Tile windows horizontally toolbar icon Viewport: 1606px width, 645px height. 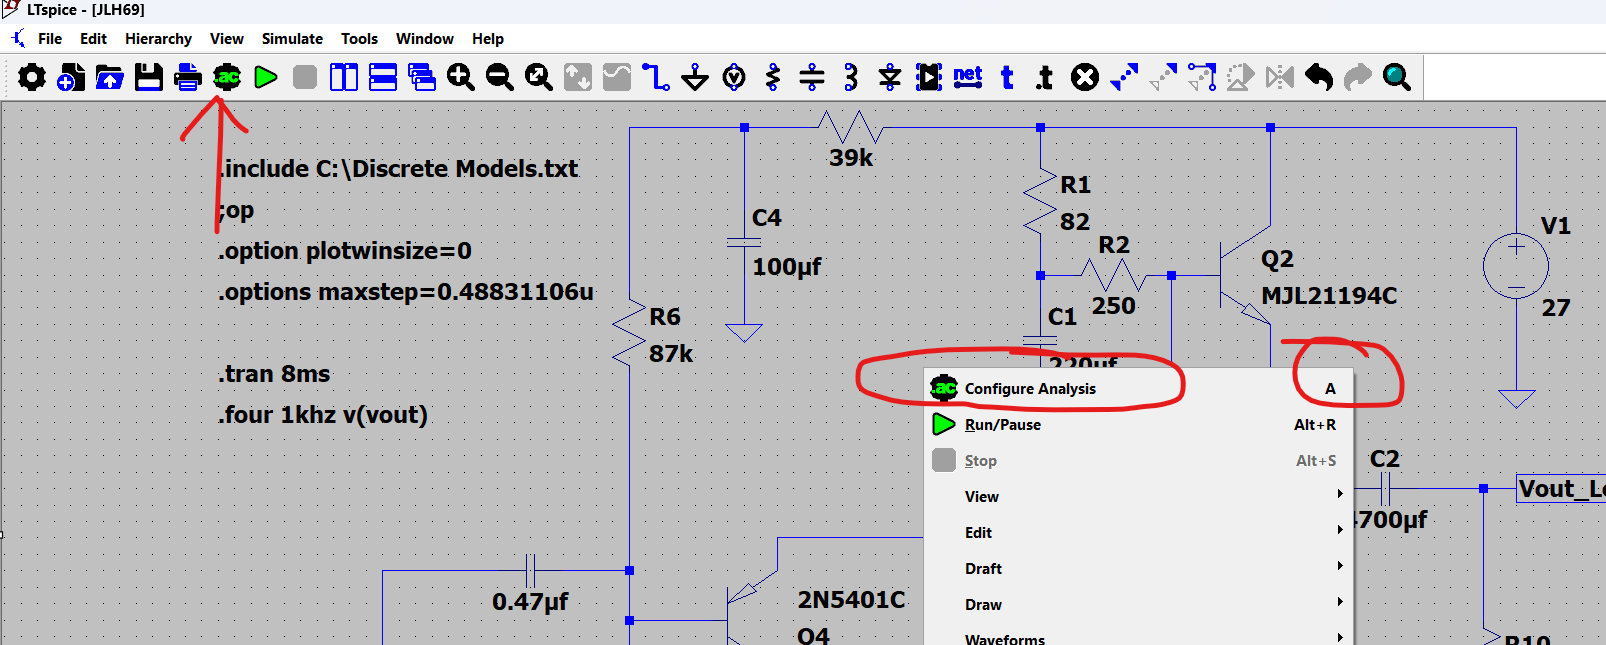(x=383, y=77)
